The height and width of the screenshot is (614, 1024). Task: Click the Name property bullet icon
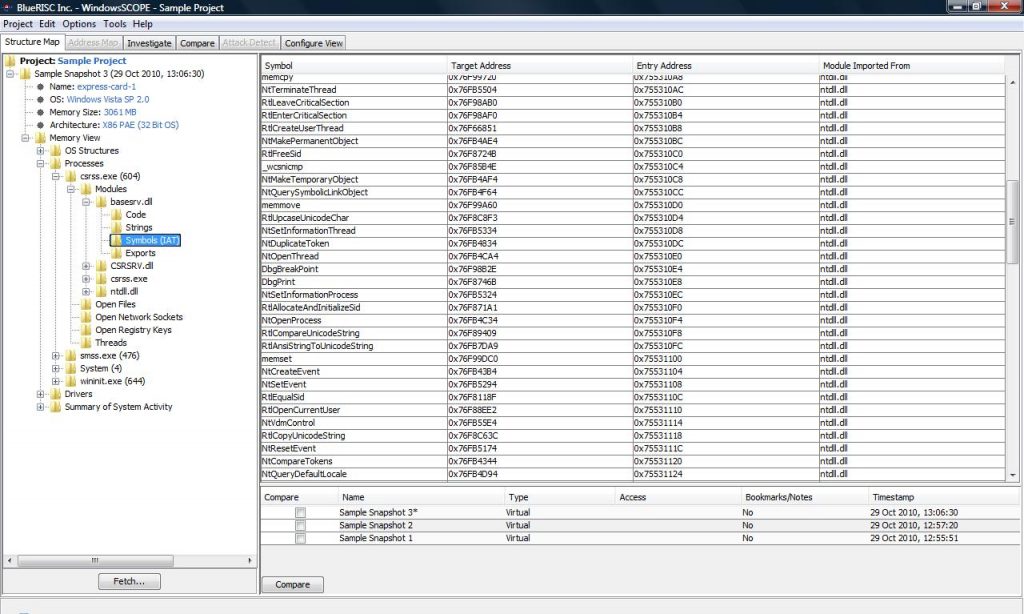pyautogui.click(x=40, y=87)
